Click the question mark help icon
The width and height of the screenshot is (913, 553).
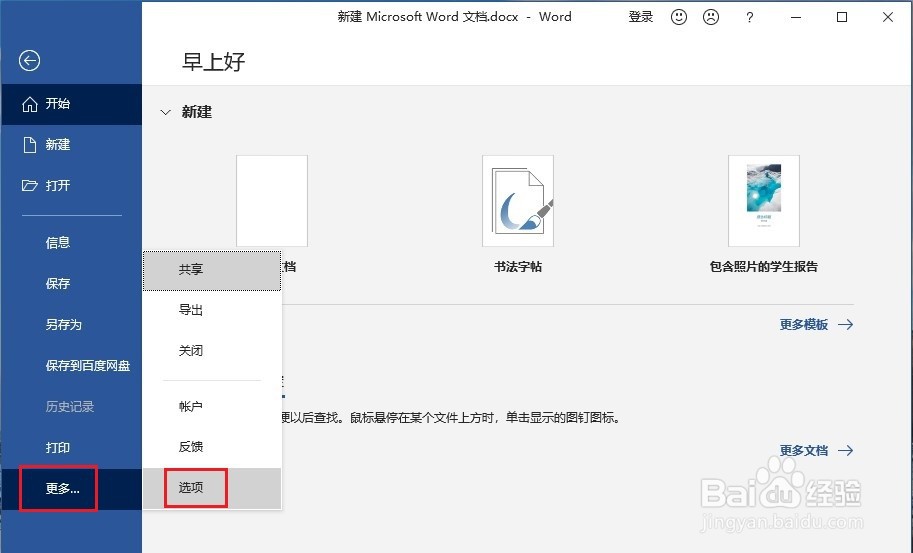pyautogui.click(x=749, y=17)
